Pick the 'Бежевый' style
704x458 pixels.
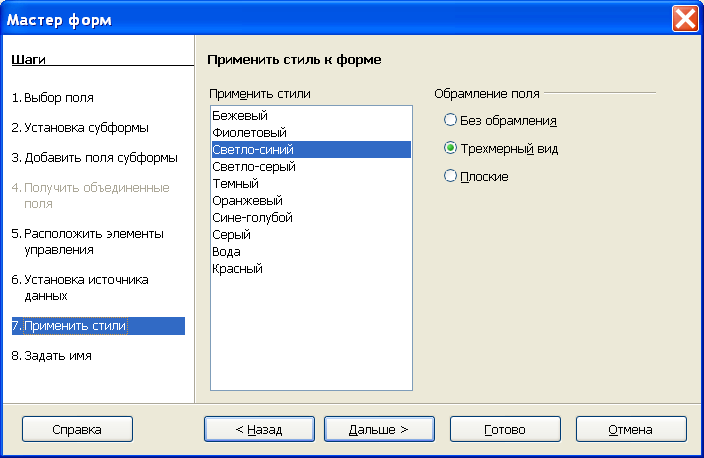point(311,115)
